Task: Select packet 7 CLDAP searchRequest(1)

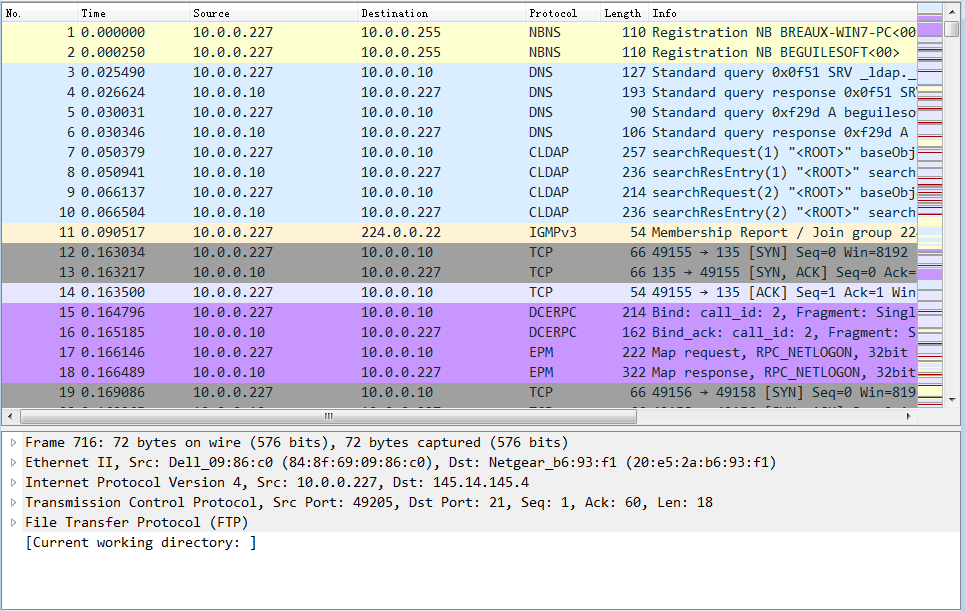Action: (459, 152)
